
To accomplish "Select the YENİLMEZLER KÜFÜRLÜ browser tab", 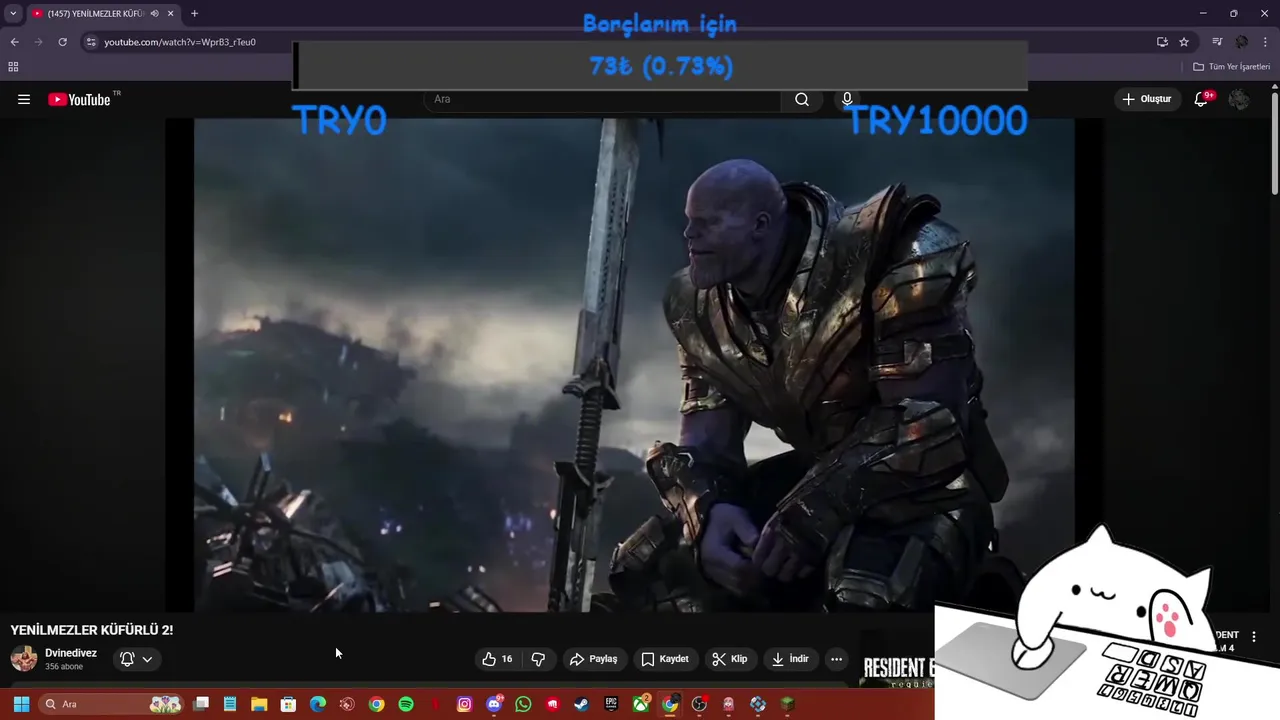I will pyautogui.click(x=97, y=14).
